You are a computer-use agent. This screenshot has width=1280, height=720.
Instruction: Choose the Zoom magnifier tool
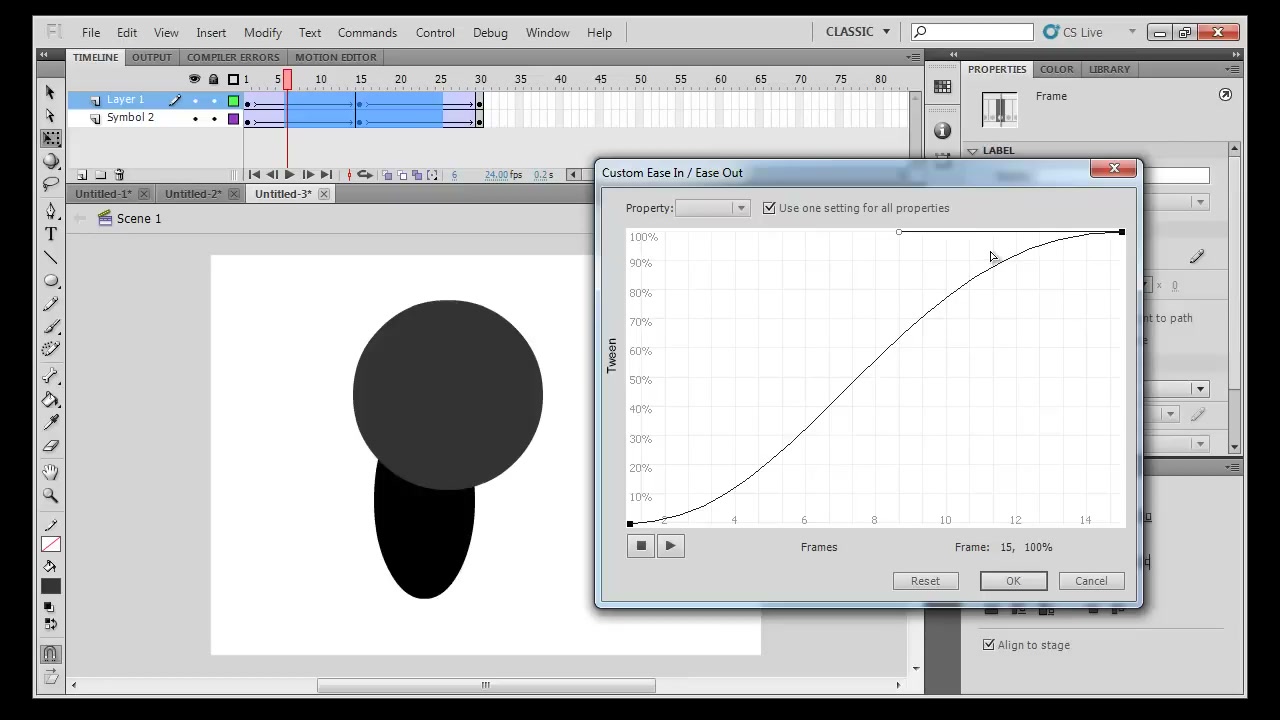click(51, 495)
